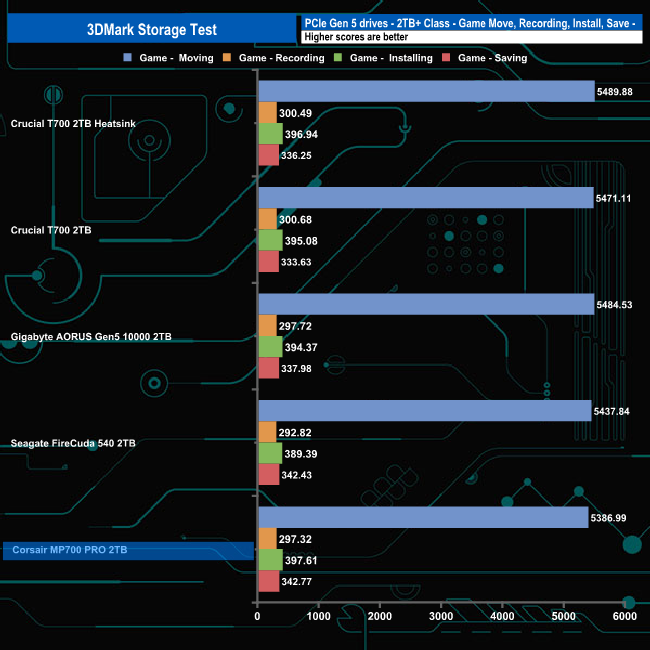Click the value 397.61
This screenshot has width=650, height=650.
coord(301,560)
